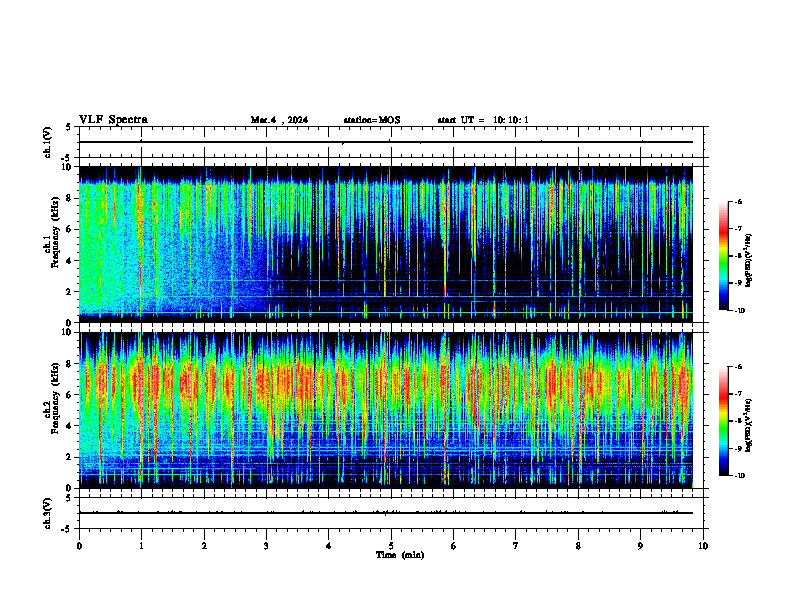Screen dimensions: 792x612
Task: Select the "Mar.4 , 2024" date text
Action: [x=279, y=120]
